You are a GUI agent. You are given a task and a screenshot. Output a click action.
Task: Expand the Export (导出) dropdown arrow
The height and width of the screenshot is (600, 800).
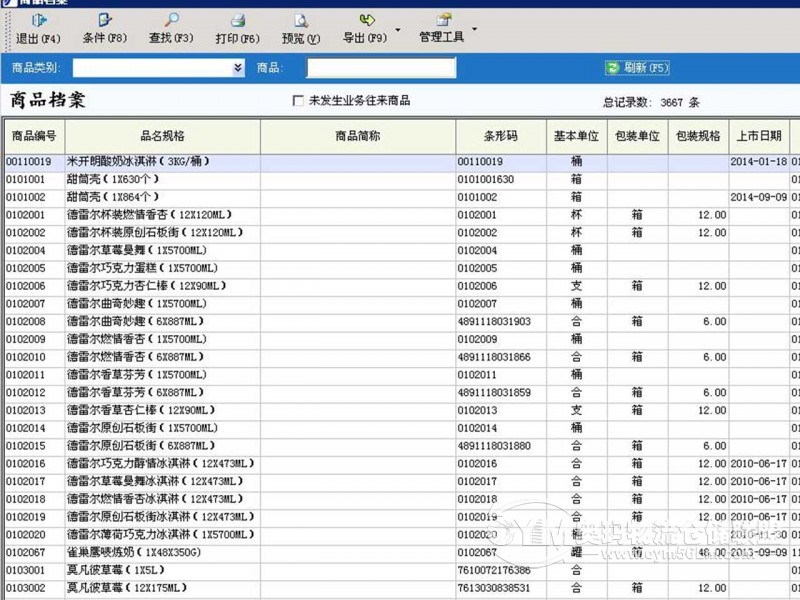point(398,30)
